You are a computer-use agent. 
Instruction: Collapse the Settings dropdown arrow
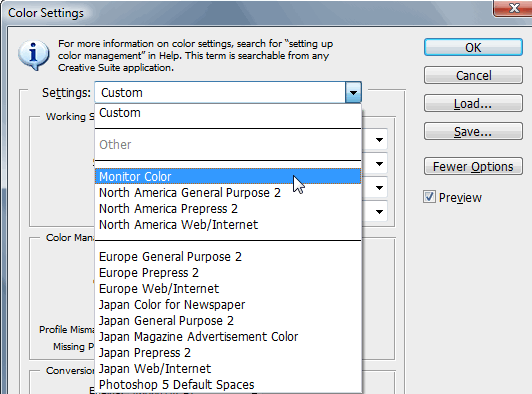pos(353,92)
